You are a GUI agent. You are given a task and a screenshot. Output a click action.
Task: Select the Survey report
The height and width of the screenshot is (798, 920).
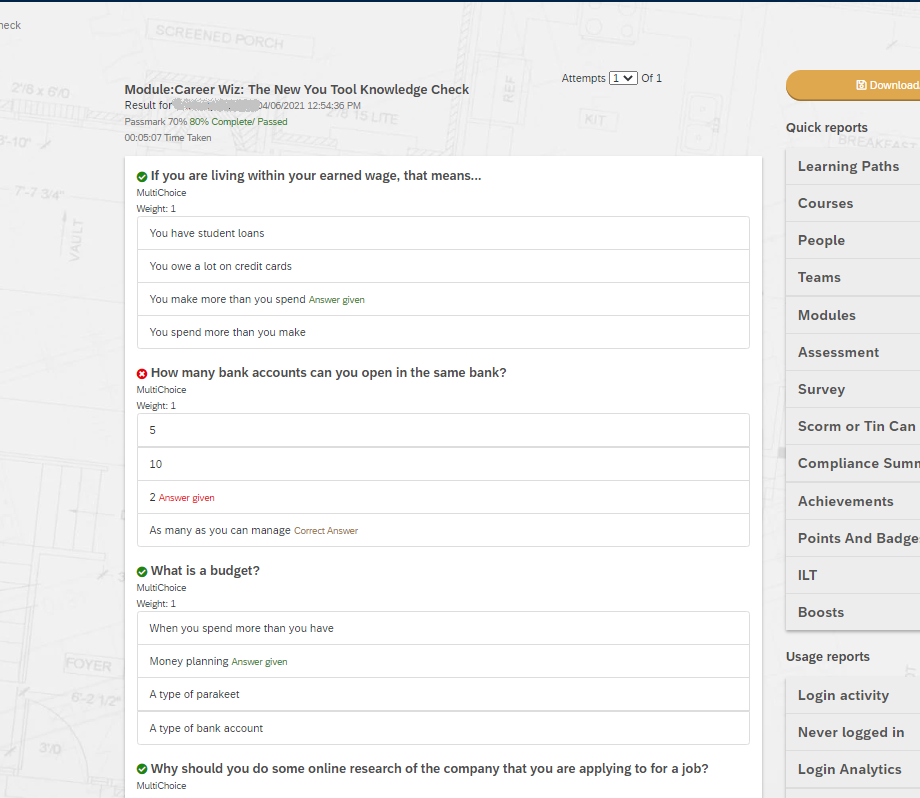tap(821, 389)
